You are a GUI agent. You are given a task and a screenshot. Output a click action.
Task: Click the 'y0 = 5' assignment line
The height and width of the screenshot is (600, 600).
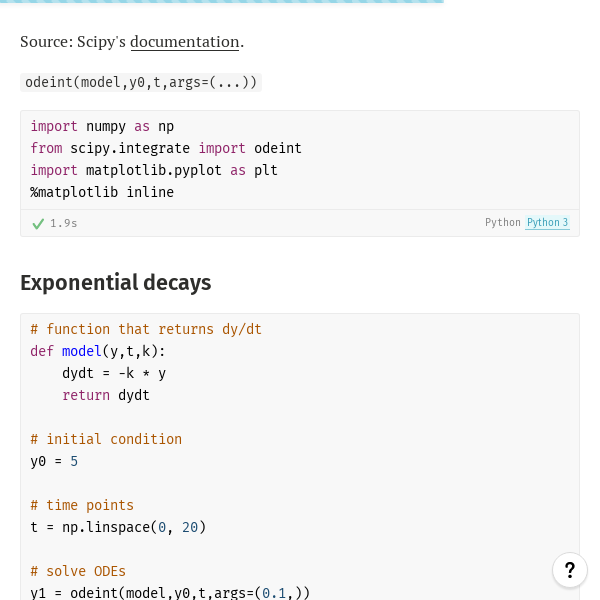tap(54, 461)
